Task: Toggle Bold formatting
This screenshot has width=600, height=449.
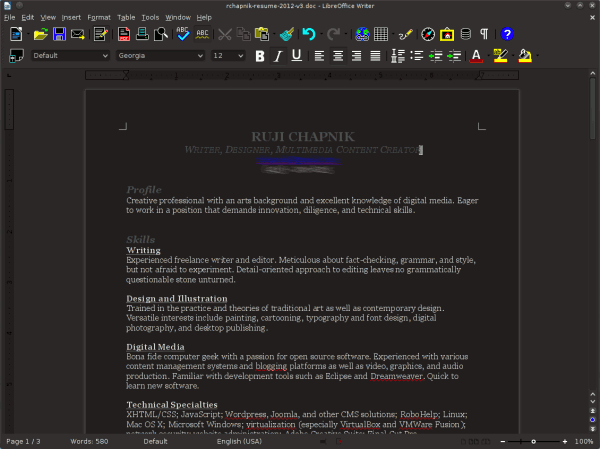Action: click(x=260, y=56)
